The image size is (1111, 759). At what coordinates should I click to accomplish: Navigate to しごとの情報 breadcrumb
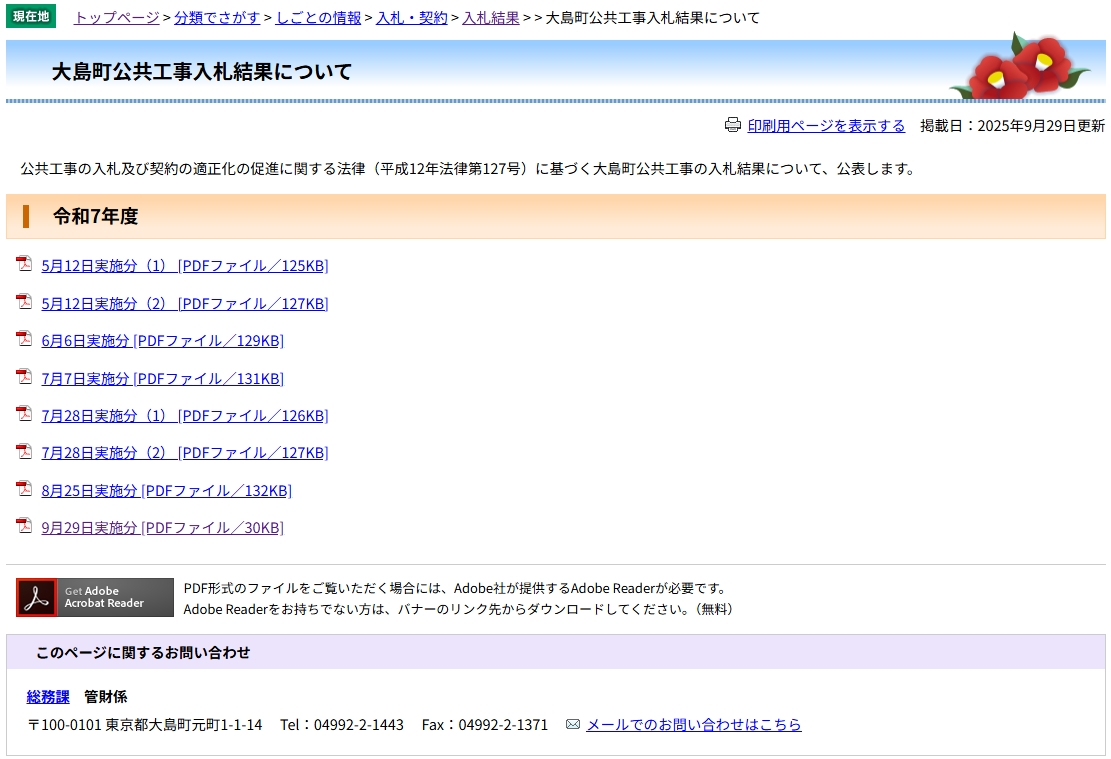click(318, 18)
